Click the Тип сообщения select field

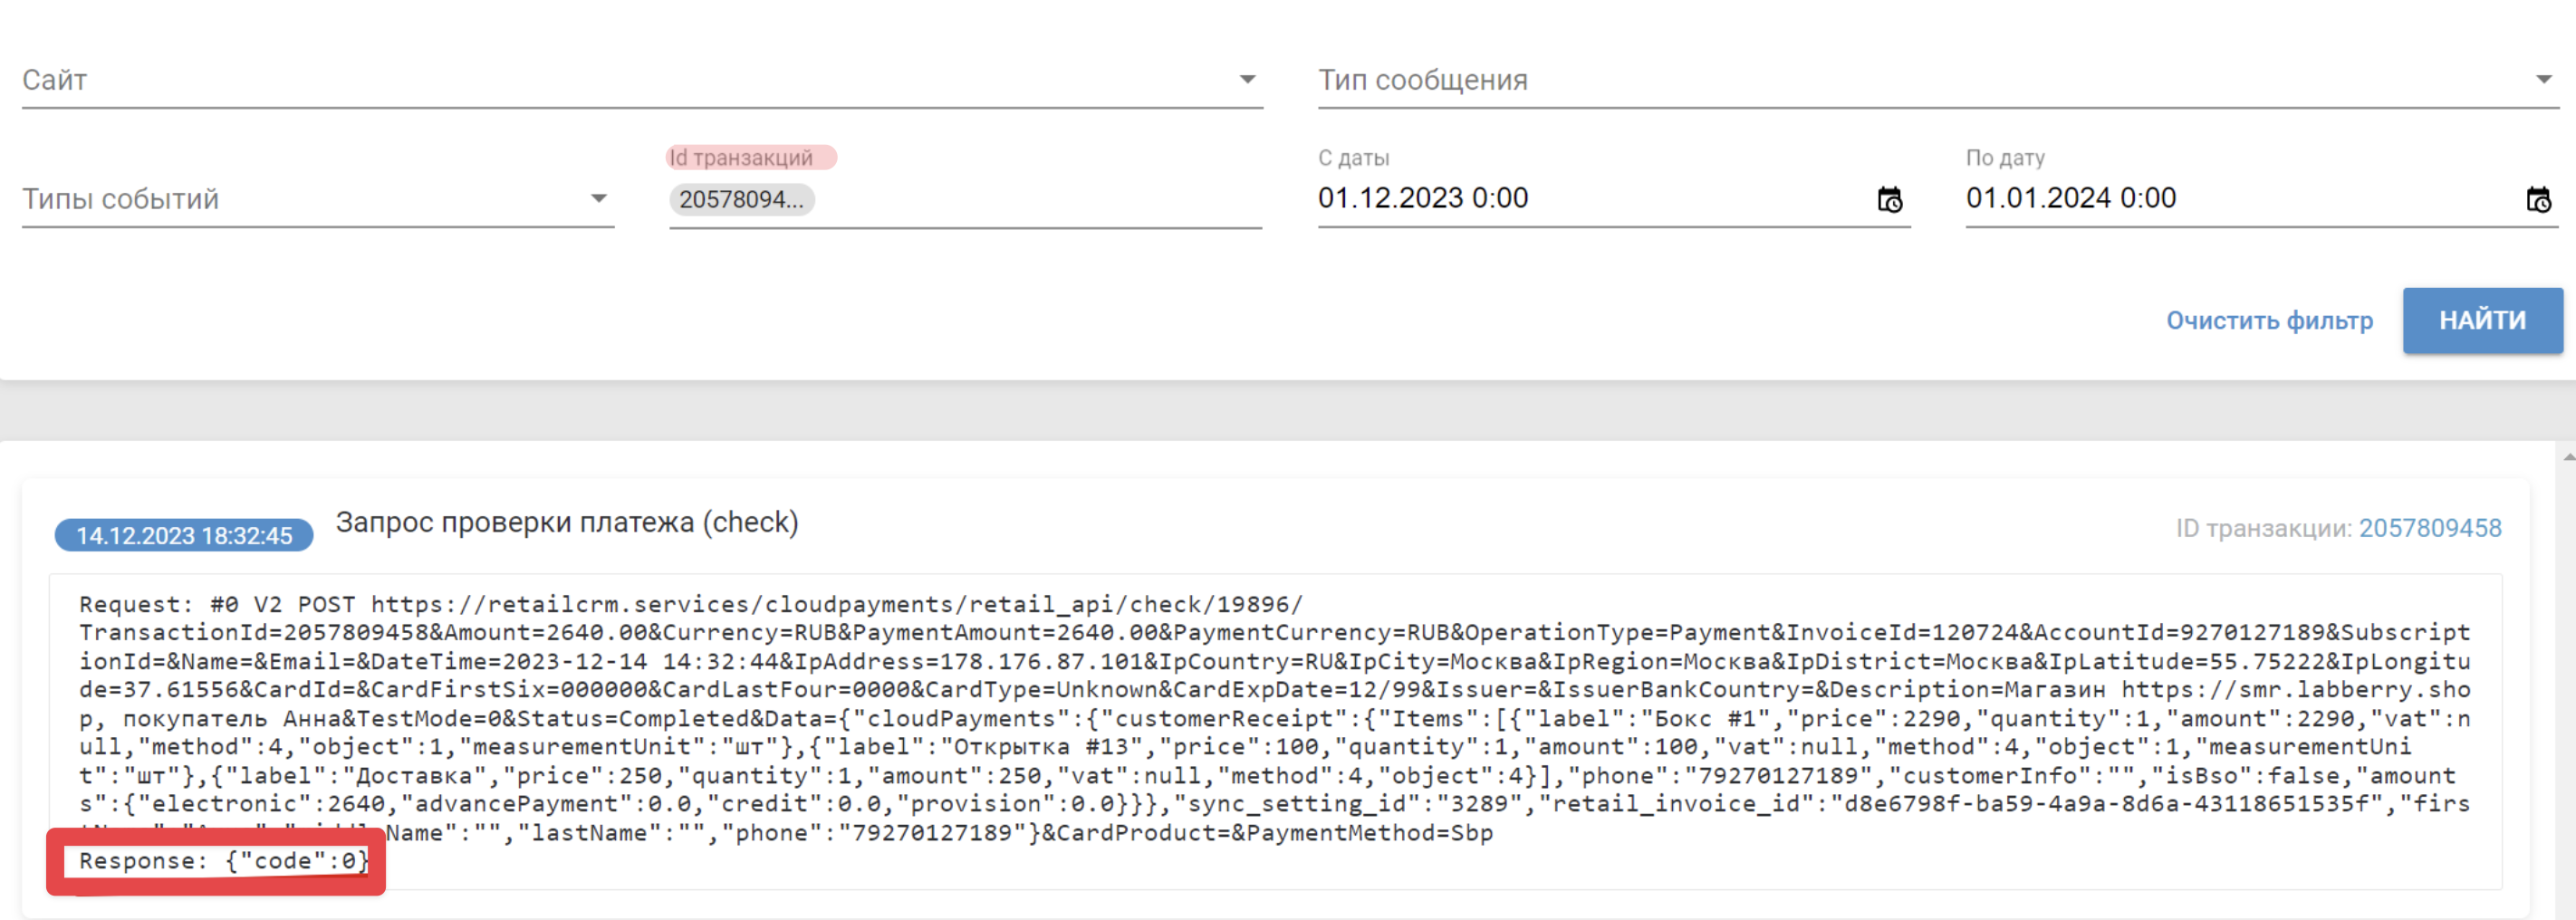pos(1938,80)
